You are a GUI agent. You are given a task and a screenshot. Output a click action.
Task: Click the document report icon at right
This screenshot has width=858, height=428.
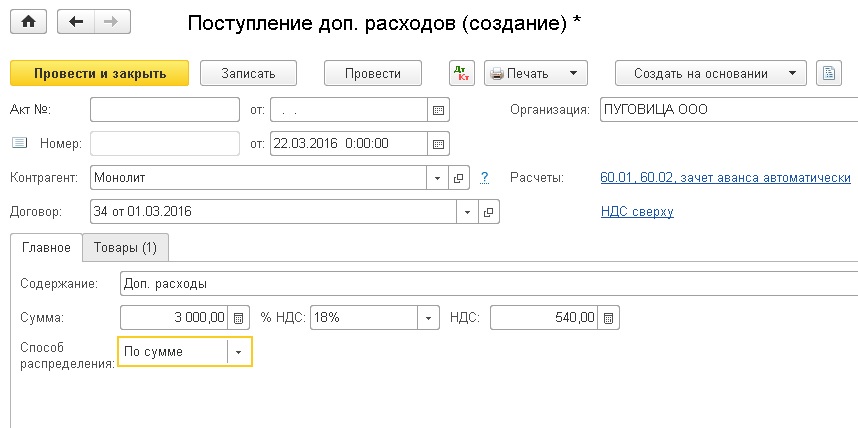[x=828, y=73]
